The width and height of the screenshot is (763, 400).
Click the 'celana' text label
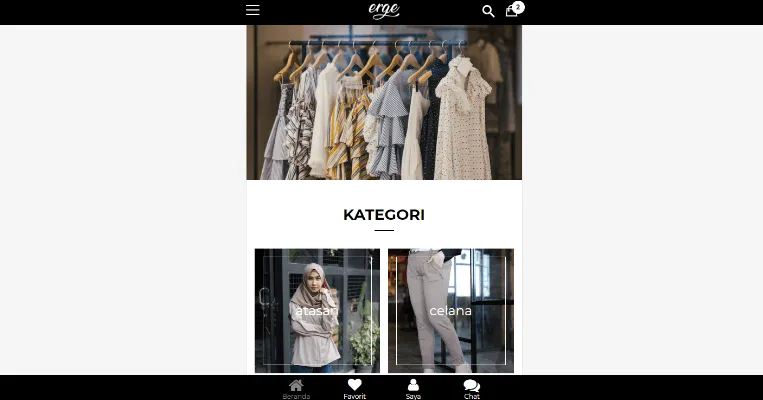pyautogui.click(x=451, y=311)
